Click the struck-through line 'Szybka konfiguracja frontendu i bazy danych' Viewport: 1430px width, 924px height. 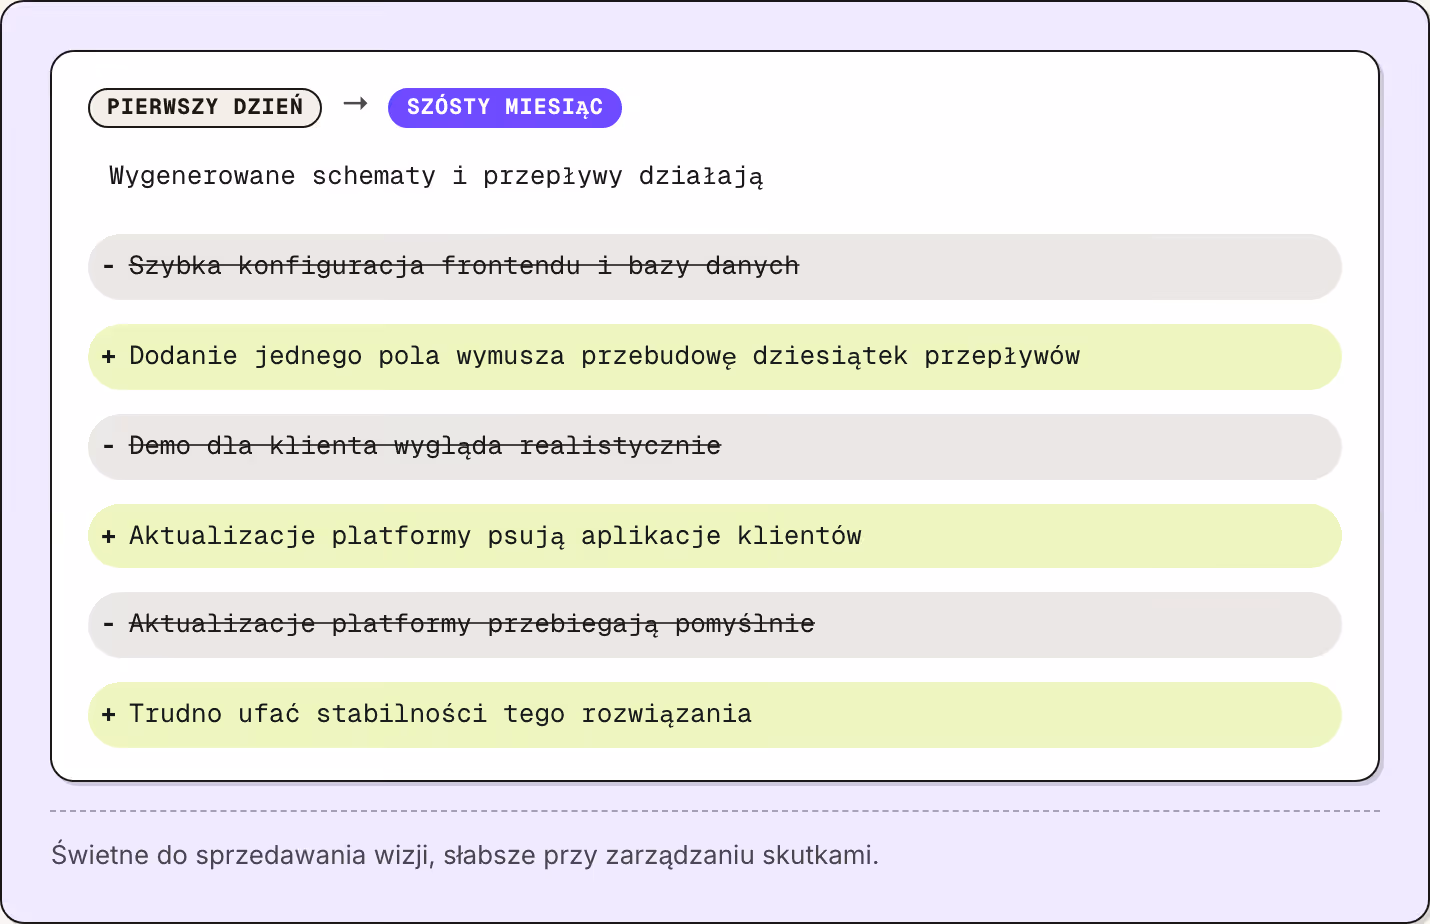[x=715, y=267]
